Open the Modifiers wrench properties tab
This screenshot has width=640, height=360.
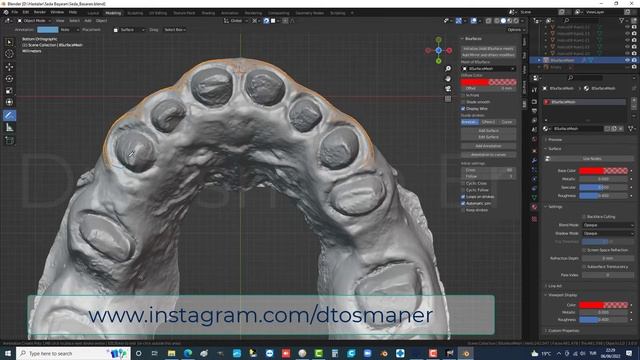click(x=534, y=160)
